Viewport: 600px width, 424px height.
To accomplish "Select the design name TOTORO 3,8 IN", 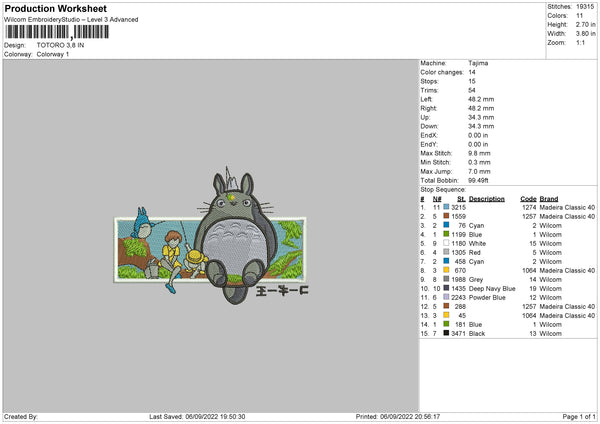I will [x=60, y=45].
